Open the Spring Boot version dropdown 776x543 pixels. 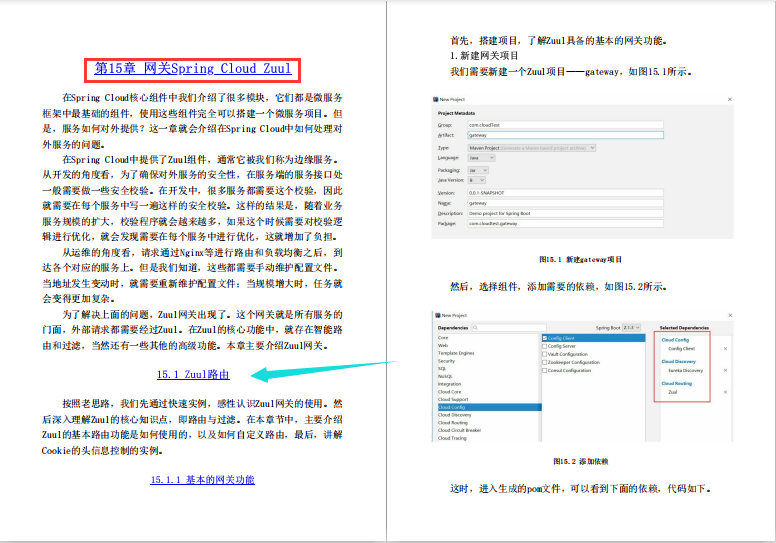tap(631, 328)
